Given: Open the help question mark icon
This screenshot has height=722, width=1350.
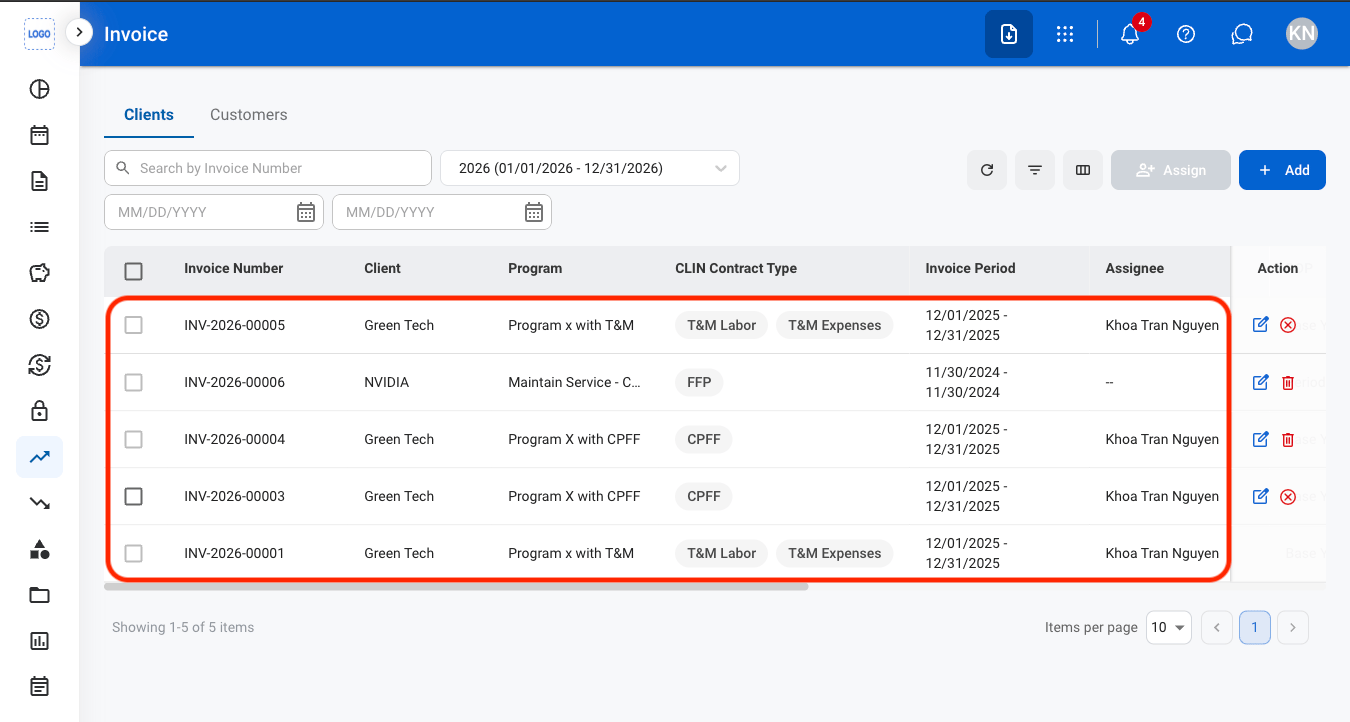Looking at the screenshot, I should click(1186, 34).
